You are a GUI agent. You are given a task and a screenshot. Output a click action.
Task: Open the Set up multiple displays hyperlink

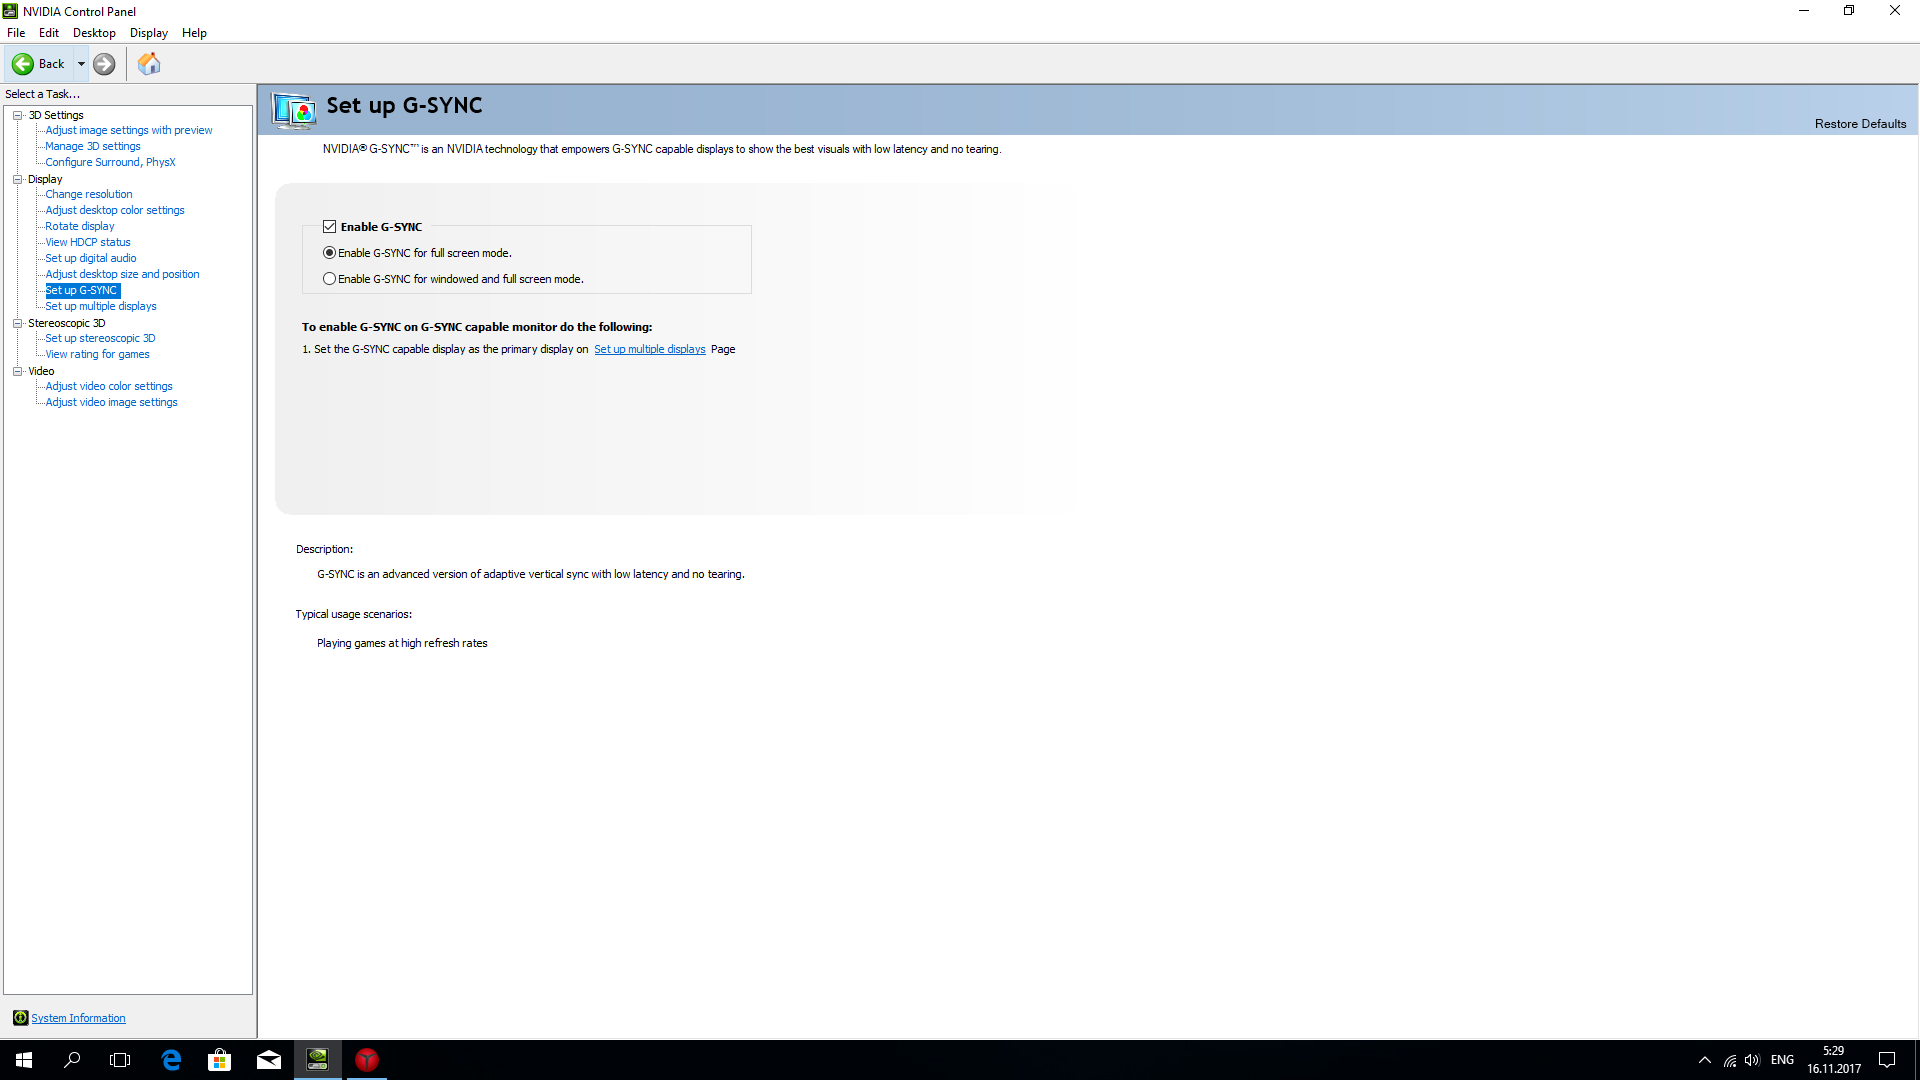650,349
